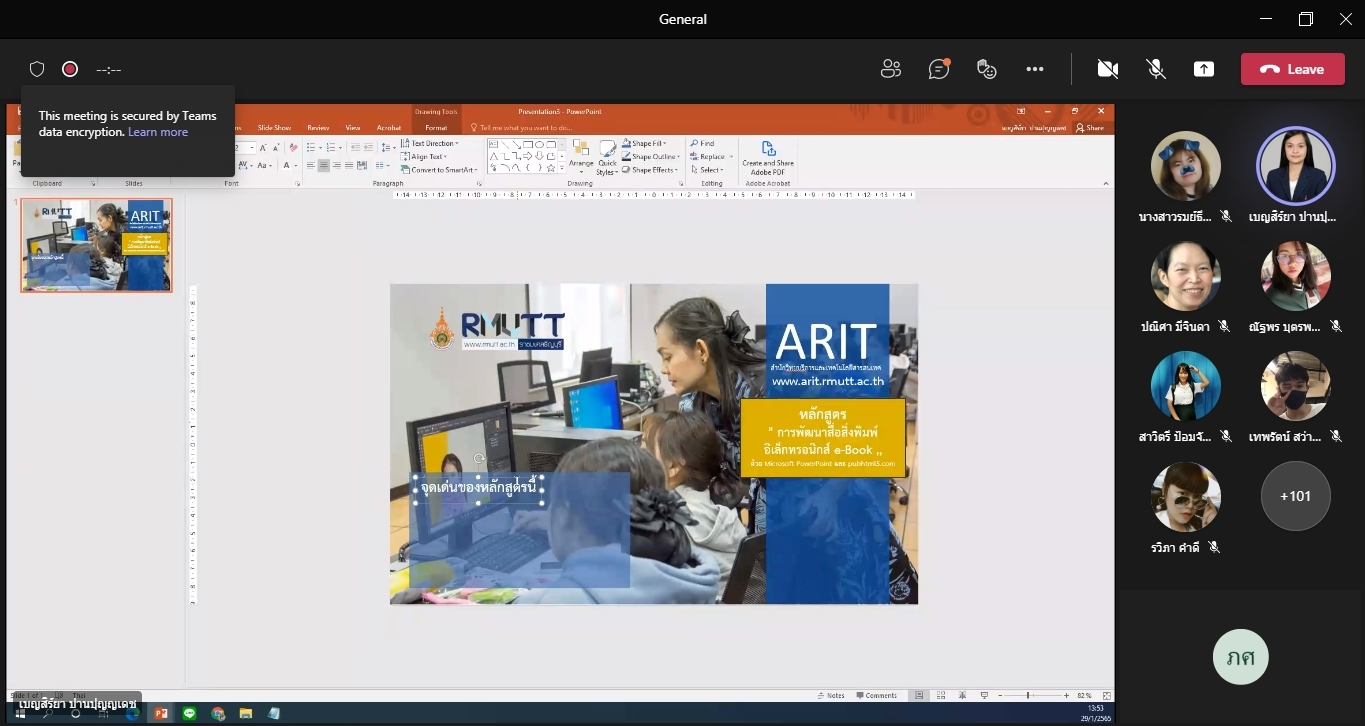Click the bullets list icon
This screenshot has height=726, width=1365.
[x=312, y=148]
